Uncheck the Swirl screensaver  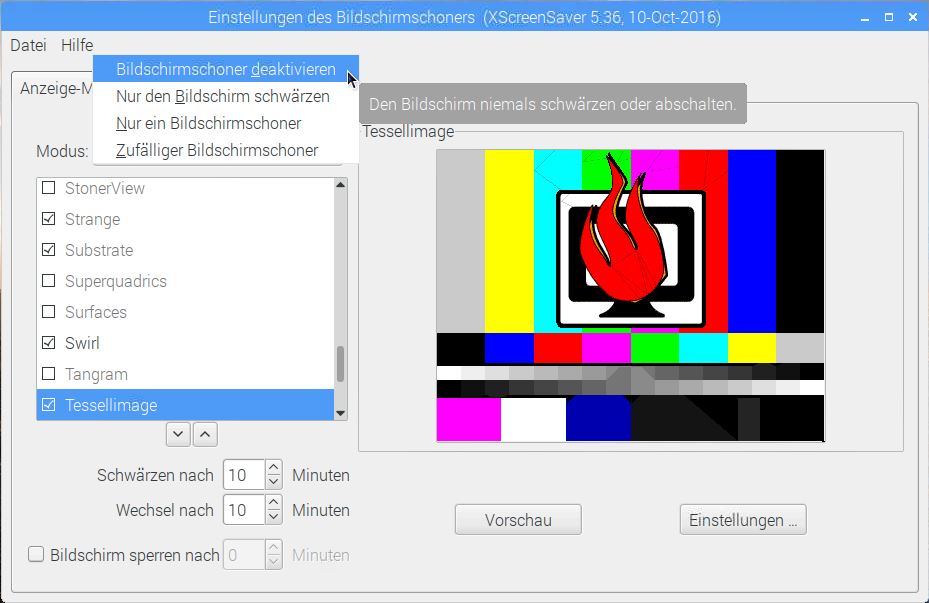(49, 342)
